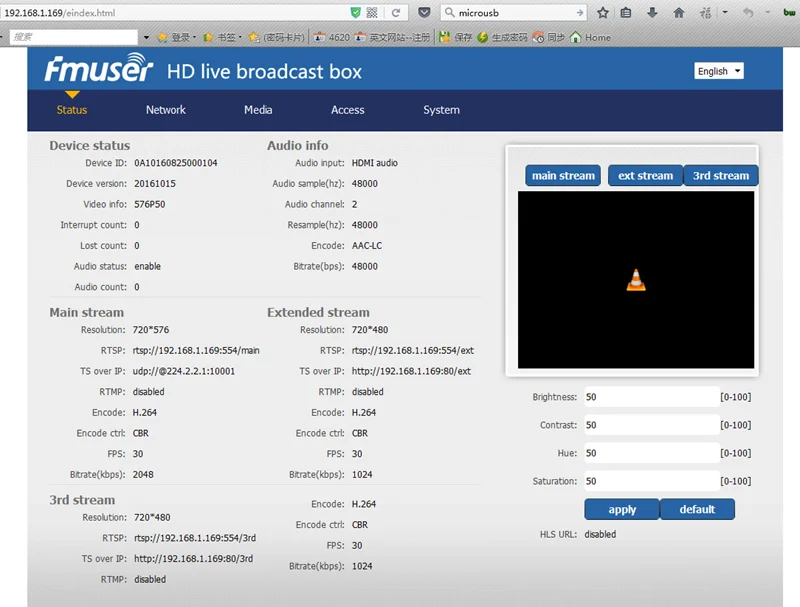Expand the toolbar search engine dropdown arrow

pos(146,37)
